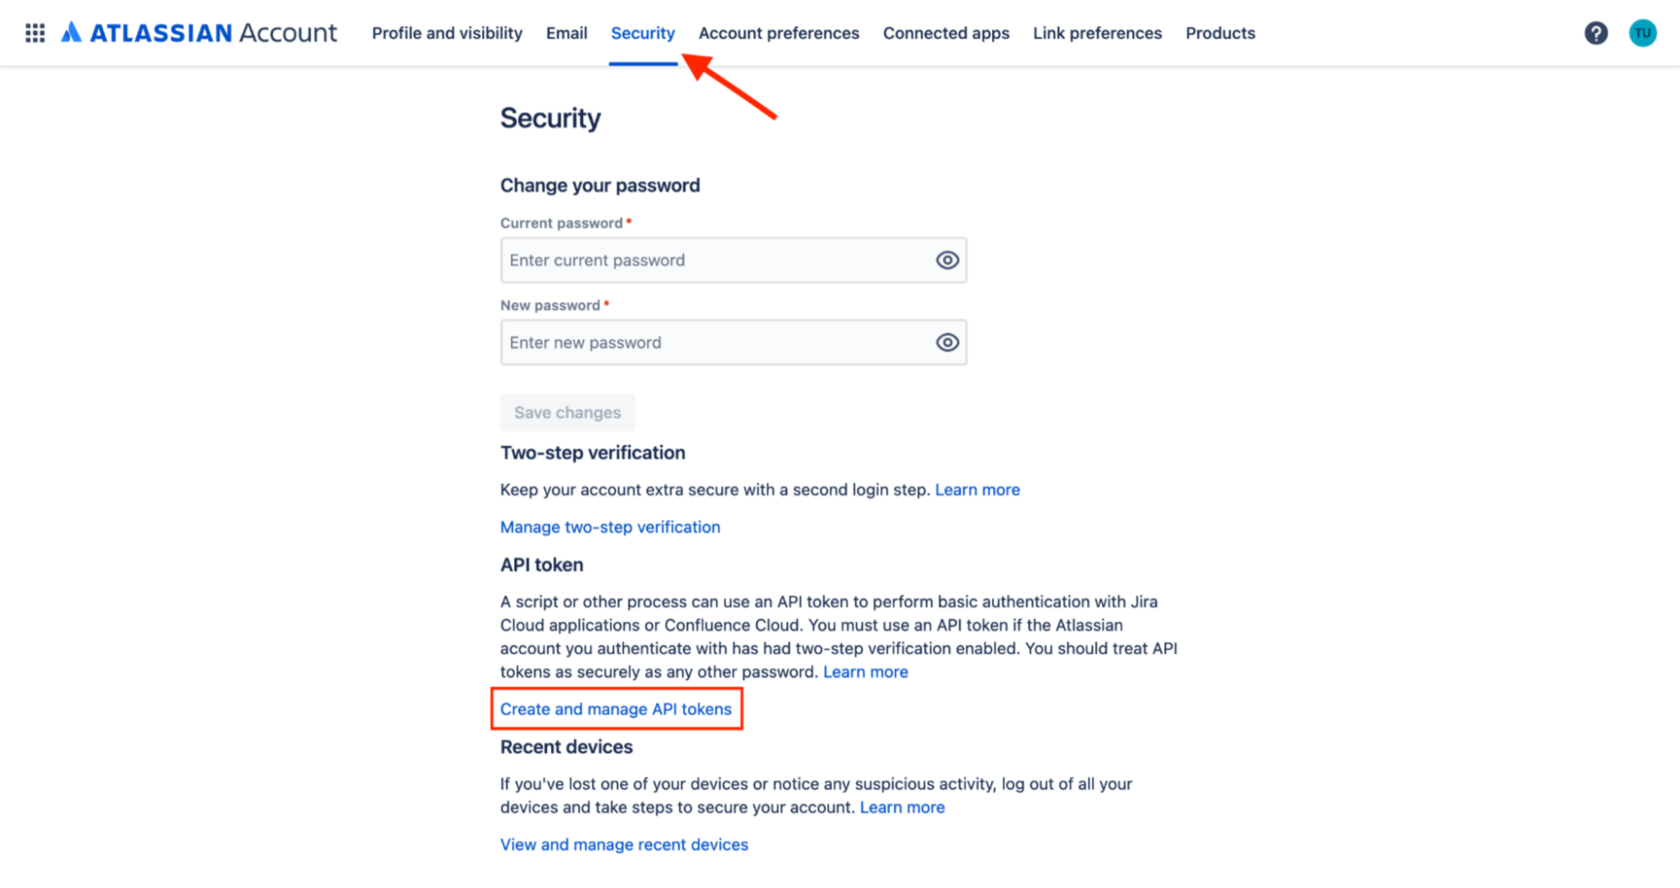Open the help menu via question mark icon
The width and height of the screenshot is (1680, 888).
tap(1595, 32)
